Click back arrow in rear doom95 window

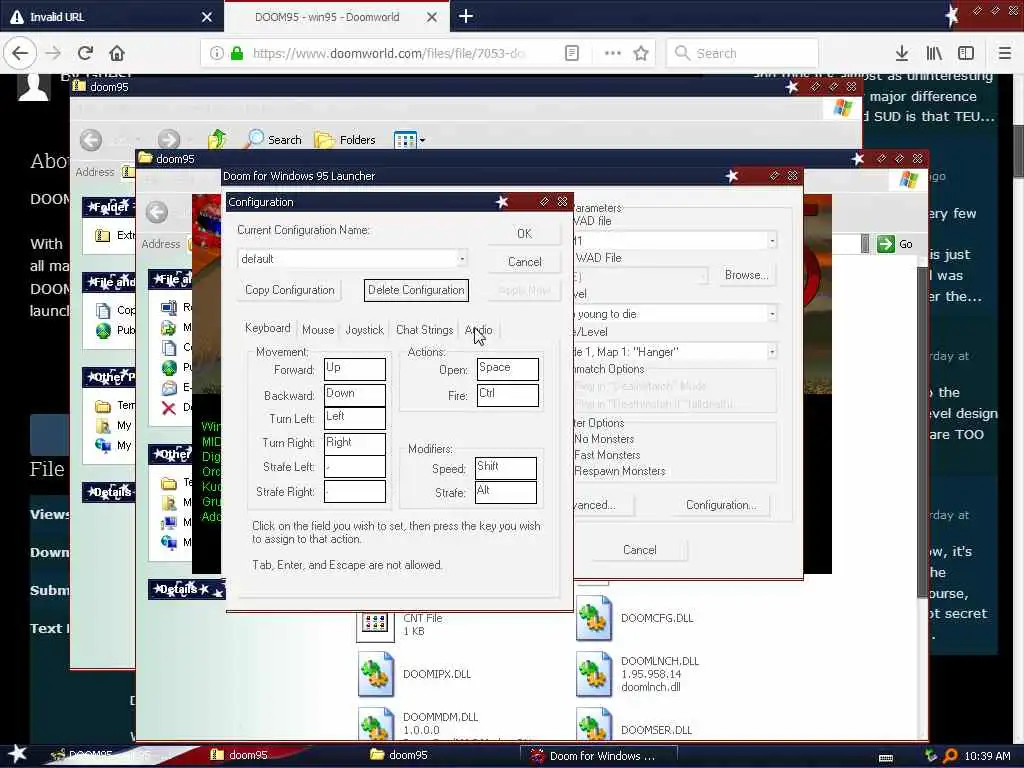pos(91,139)
